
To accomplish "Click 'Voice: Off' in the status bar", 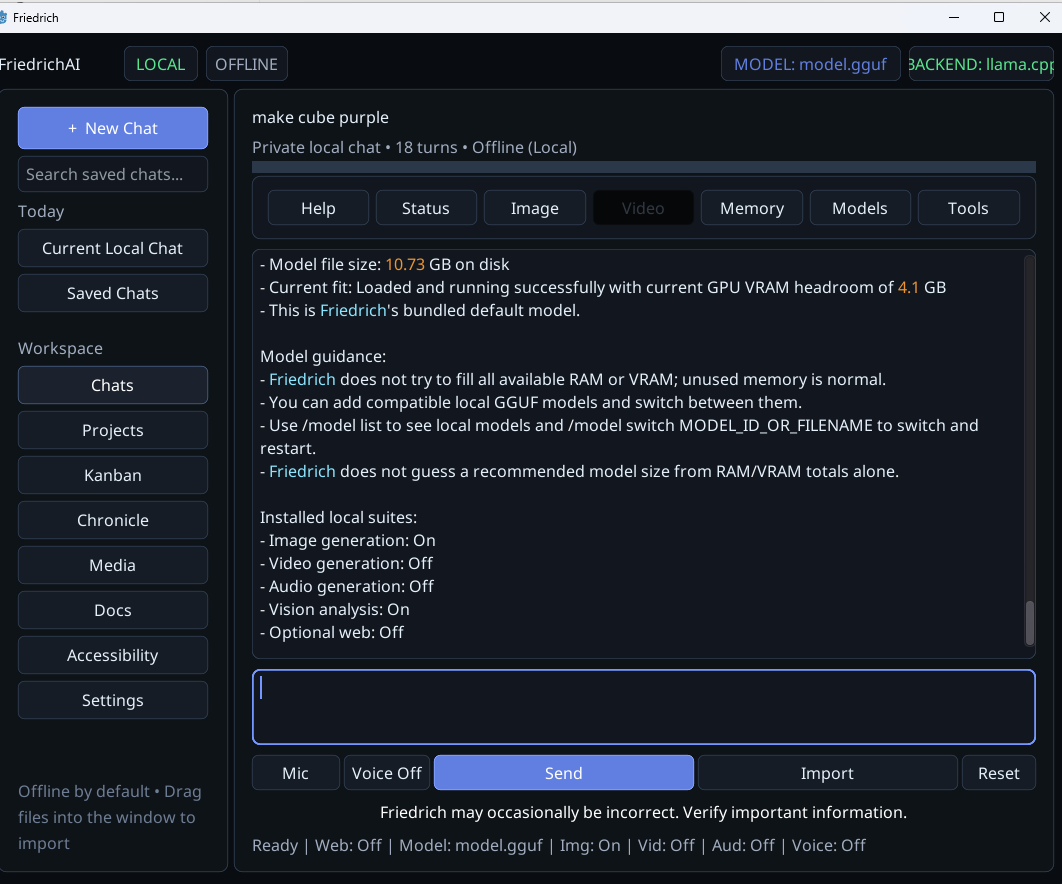I will point(828,845).
